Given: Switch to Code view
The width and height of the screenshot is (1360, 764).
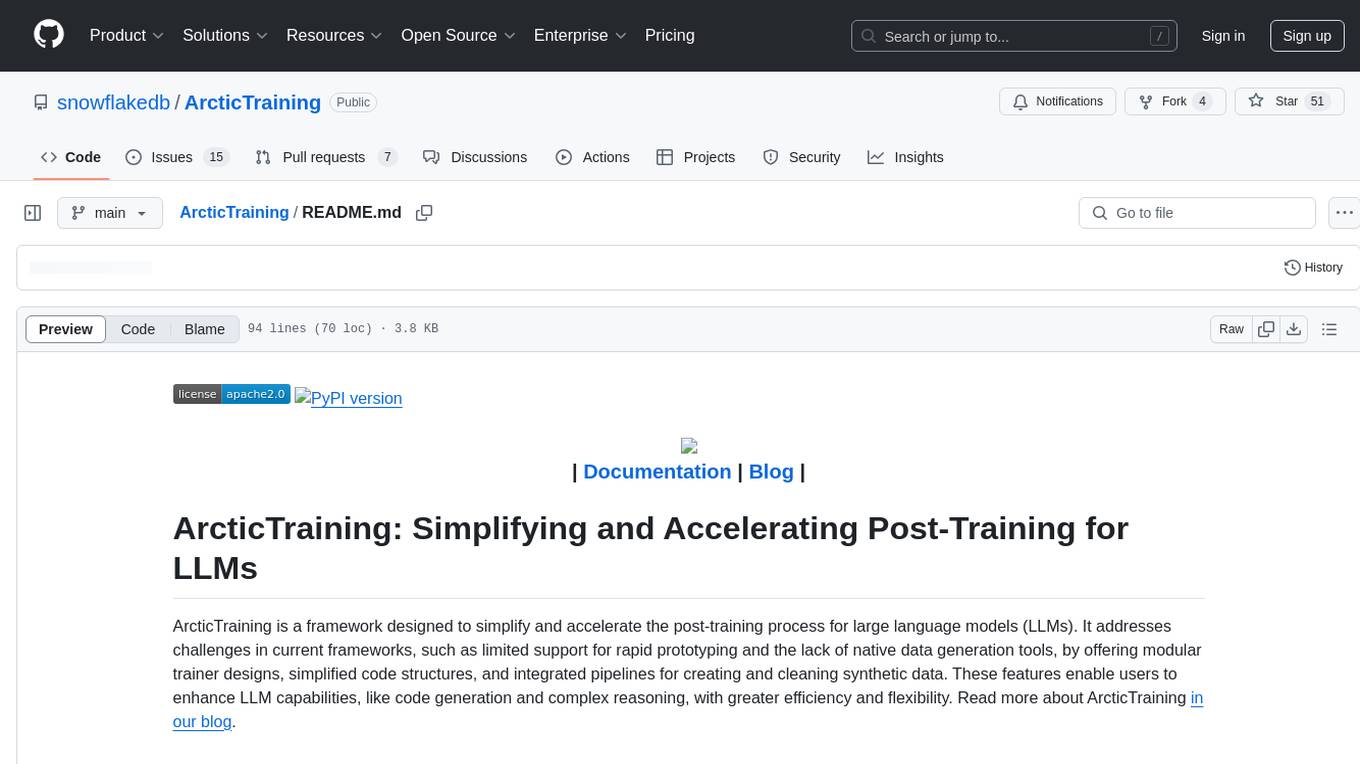Looking at the screenshot, I should click(x=138, y=329).
